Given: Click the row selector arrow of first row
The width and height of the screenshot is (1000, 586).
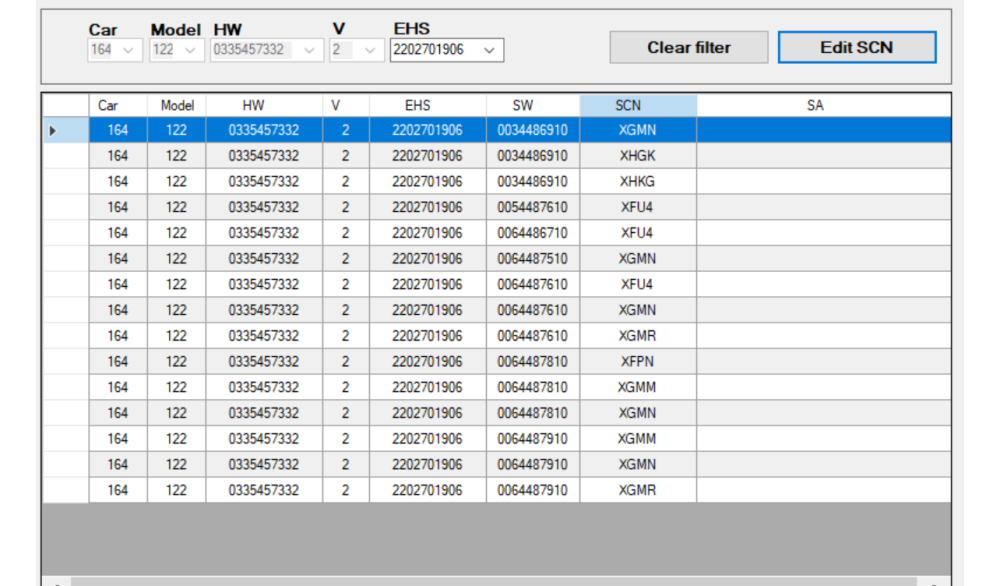Looking at the screenshot, I should pos(54,130).
